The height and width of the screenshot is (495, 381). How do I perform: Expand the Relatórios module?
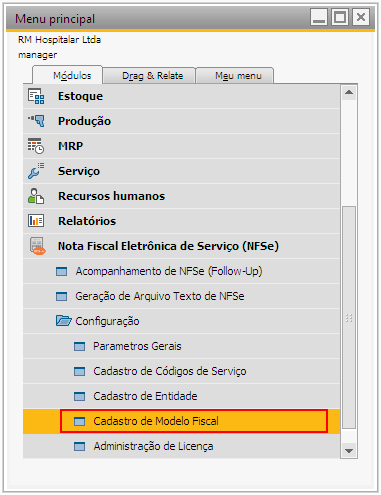click(x=182, y=221)
